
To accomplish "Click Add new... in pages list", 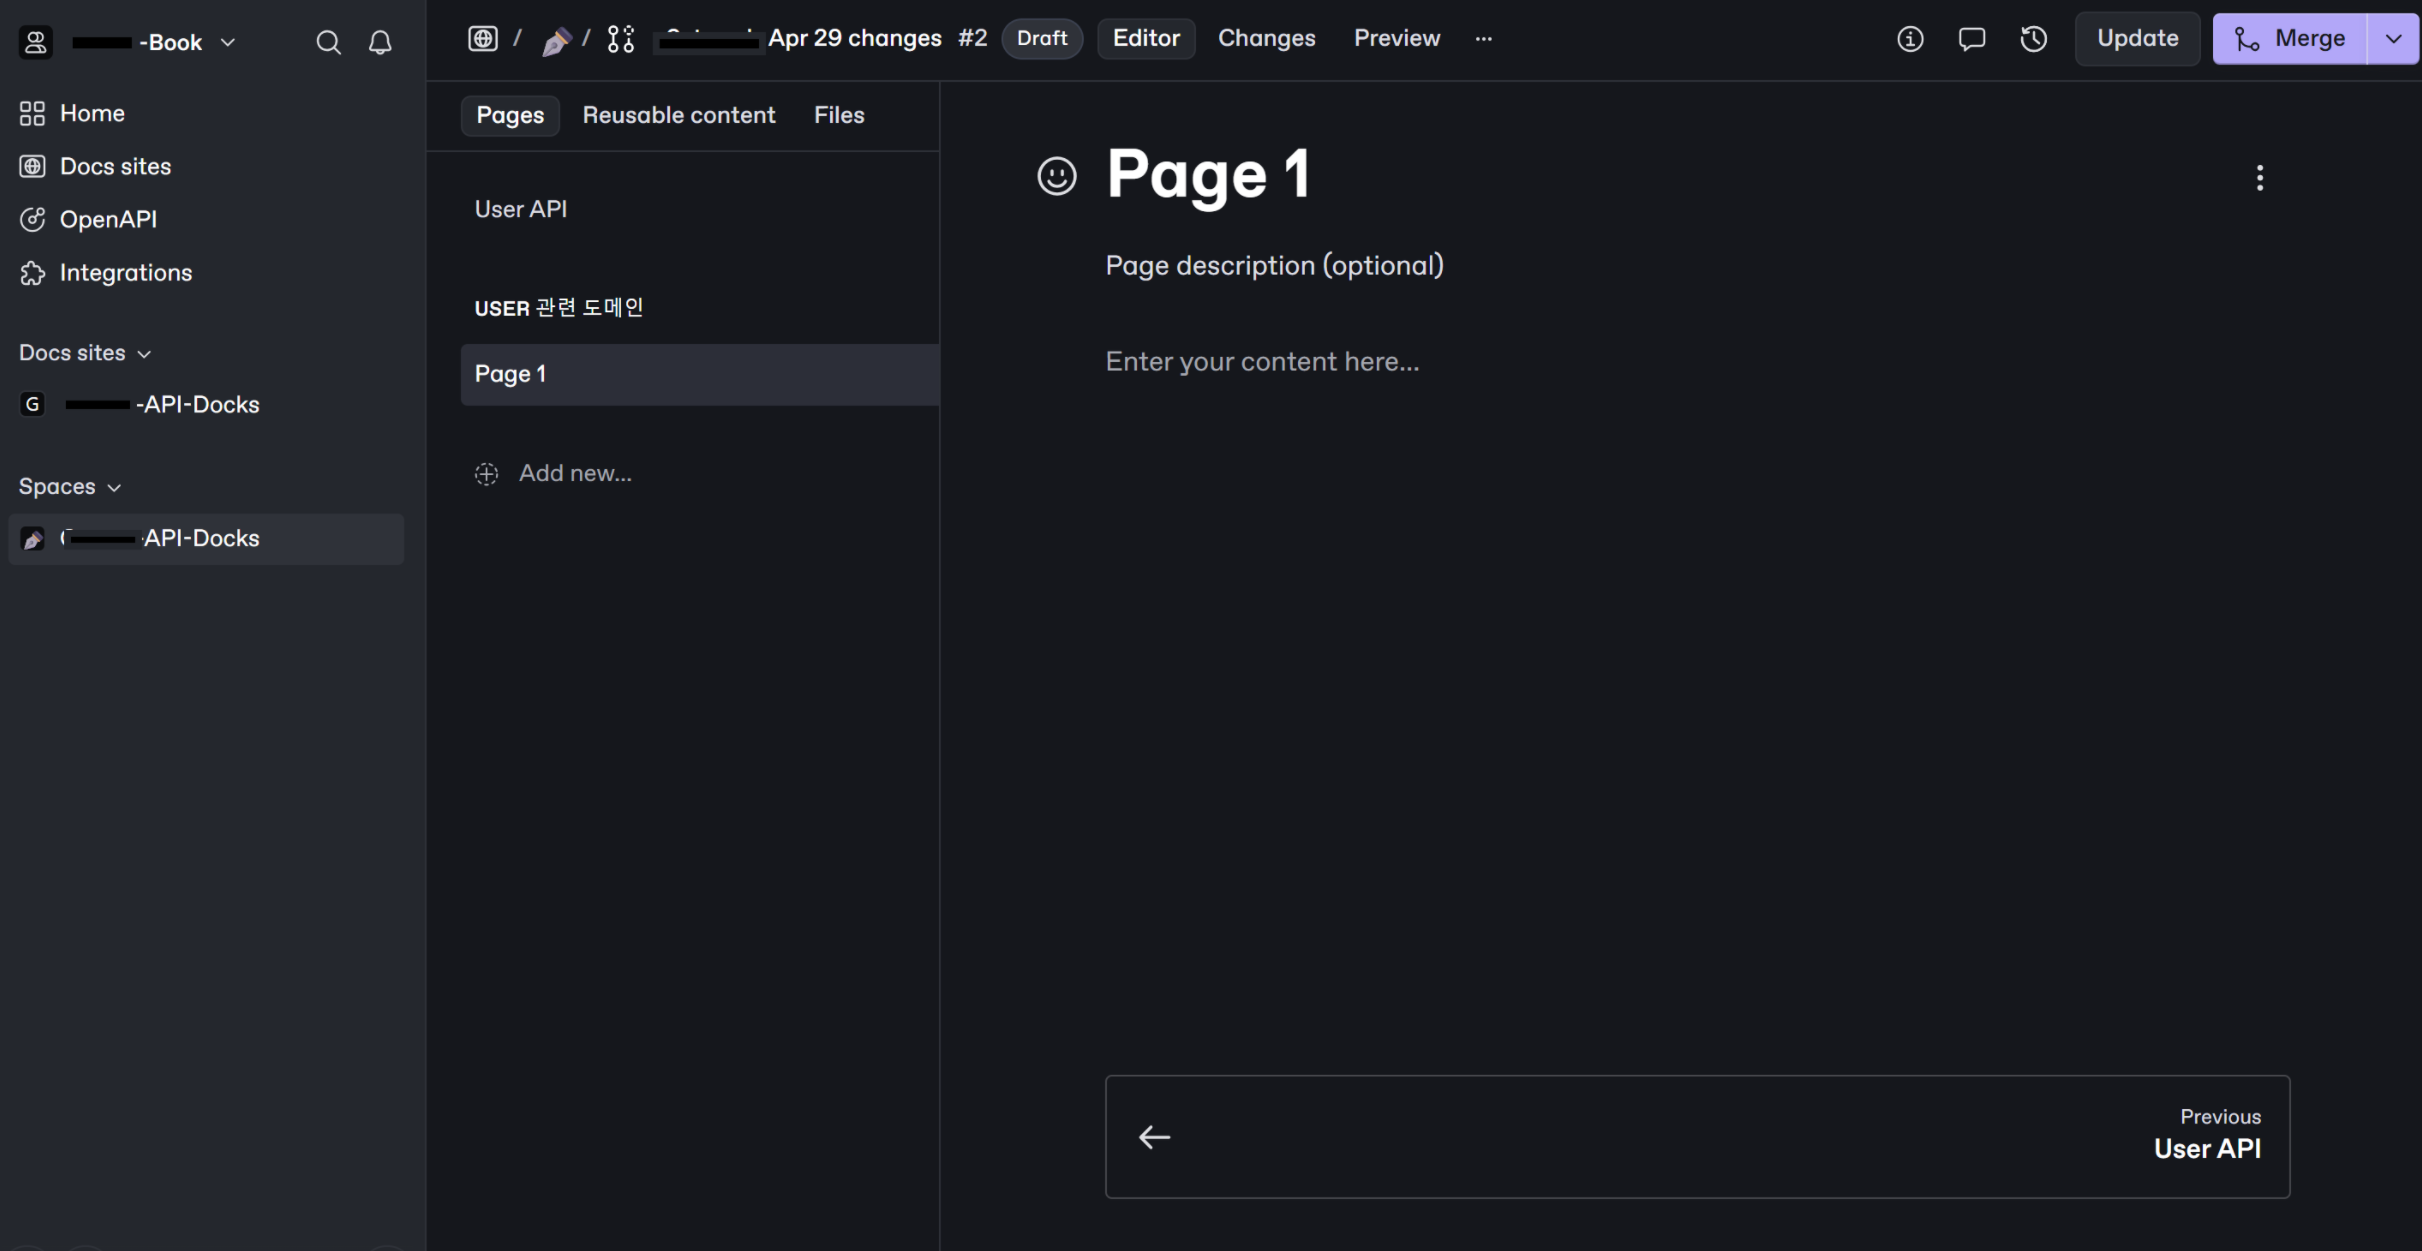I will coord(574,473).
